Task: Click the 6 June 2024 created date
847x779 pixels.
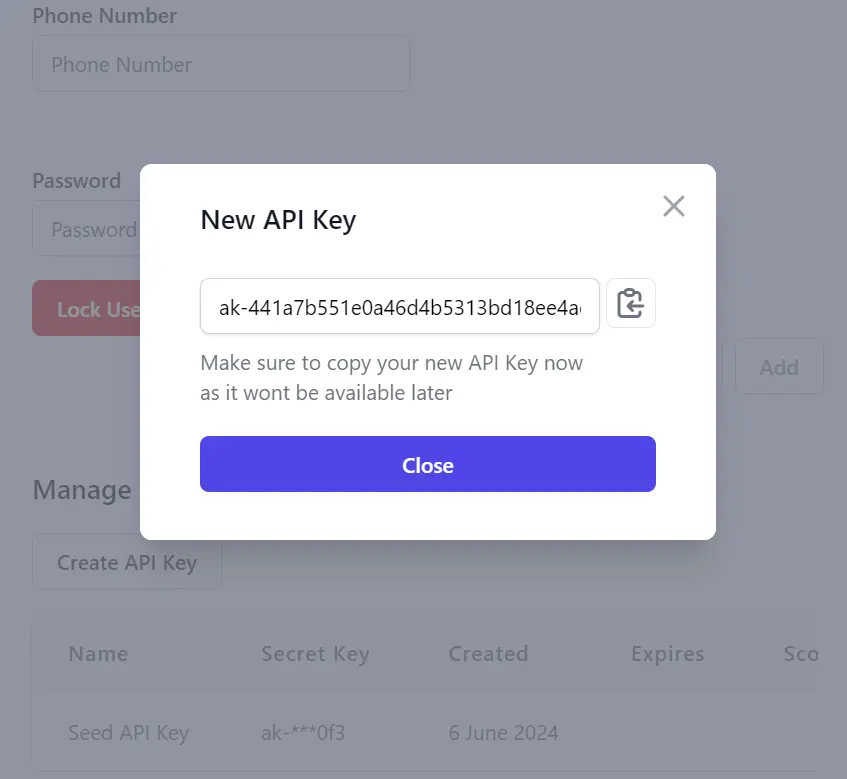Action: click(503, 732)
